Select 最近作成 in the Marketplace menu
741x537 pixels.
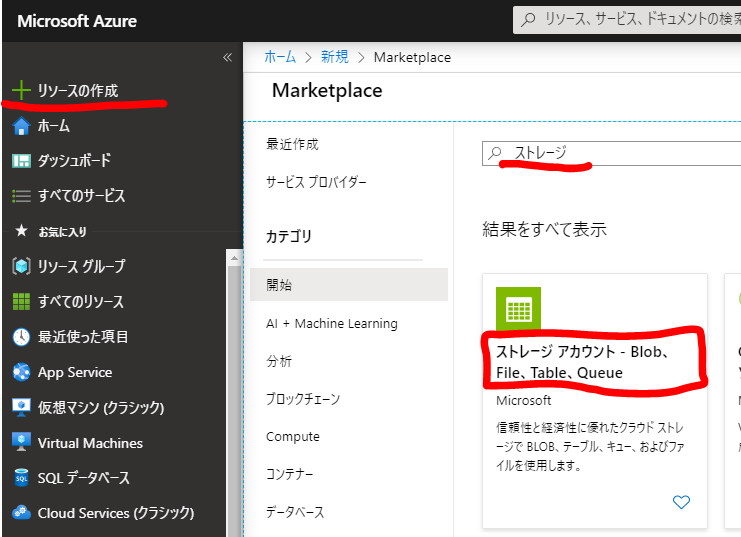293,144
